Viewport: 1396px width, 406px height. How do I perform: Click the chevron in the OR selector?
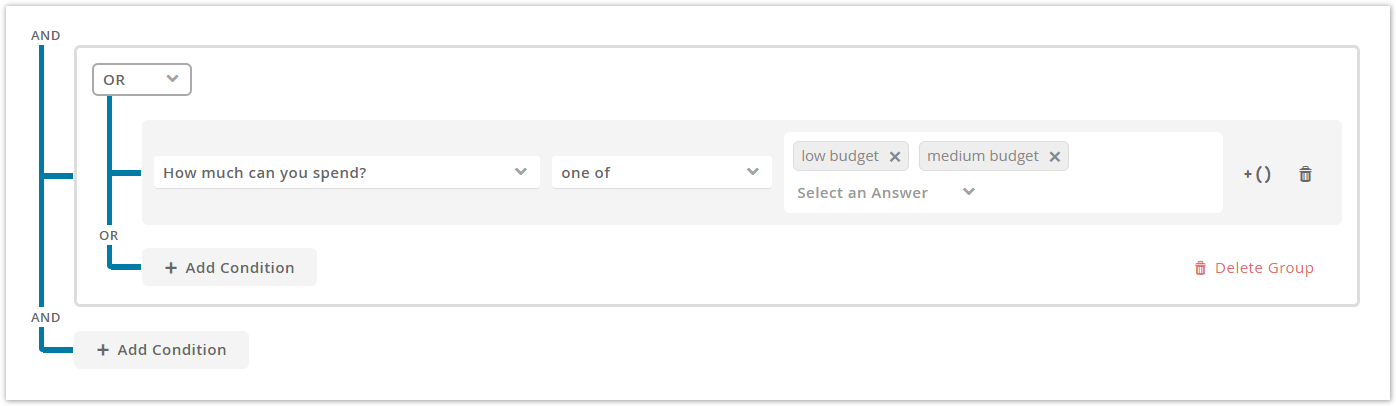pos(172,78)
